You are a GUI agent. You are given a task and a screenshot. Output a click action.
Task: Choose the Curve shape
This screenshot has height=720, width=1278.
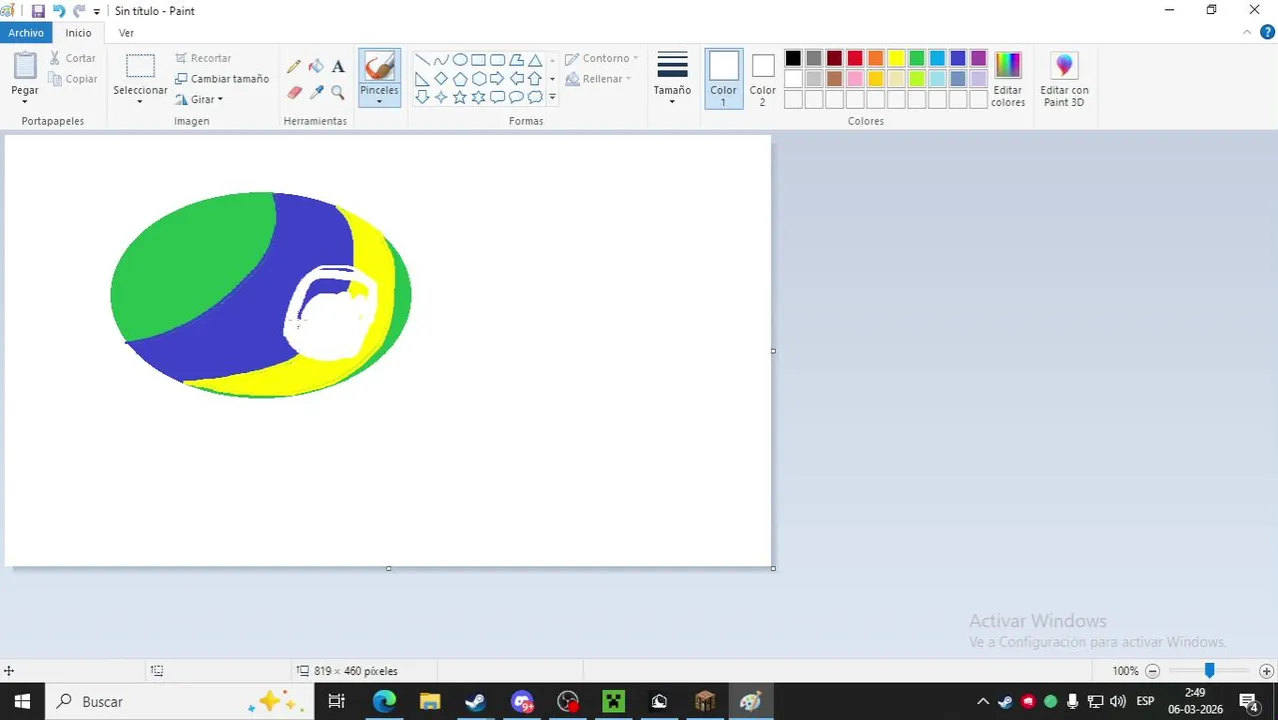point(441,60)
